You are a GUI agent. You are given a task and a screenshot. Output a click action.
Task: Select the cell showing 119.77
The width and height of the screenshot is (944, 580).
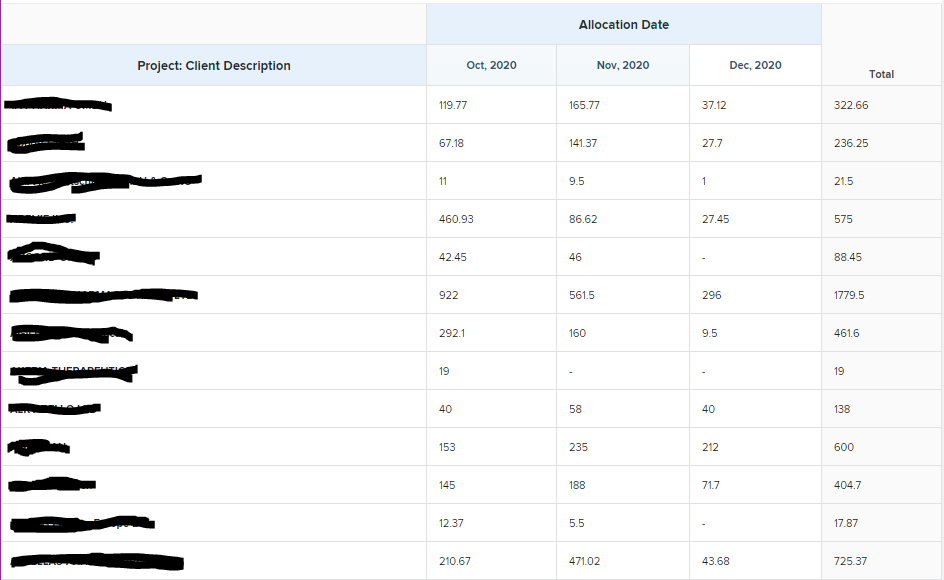[454, 105]
